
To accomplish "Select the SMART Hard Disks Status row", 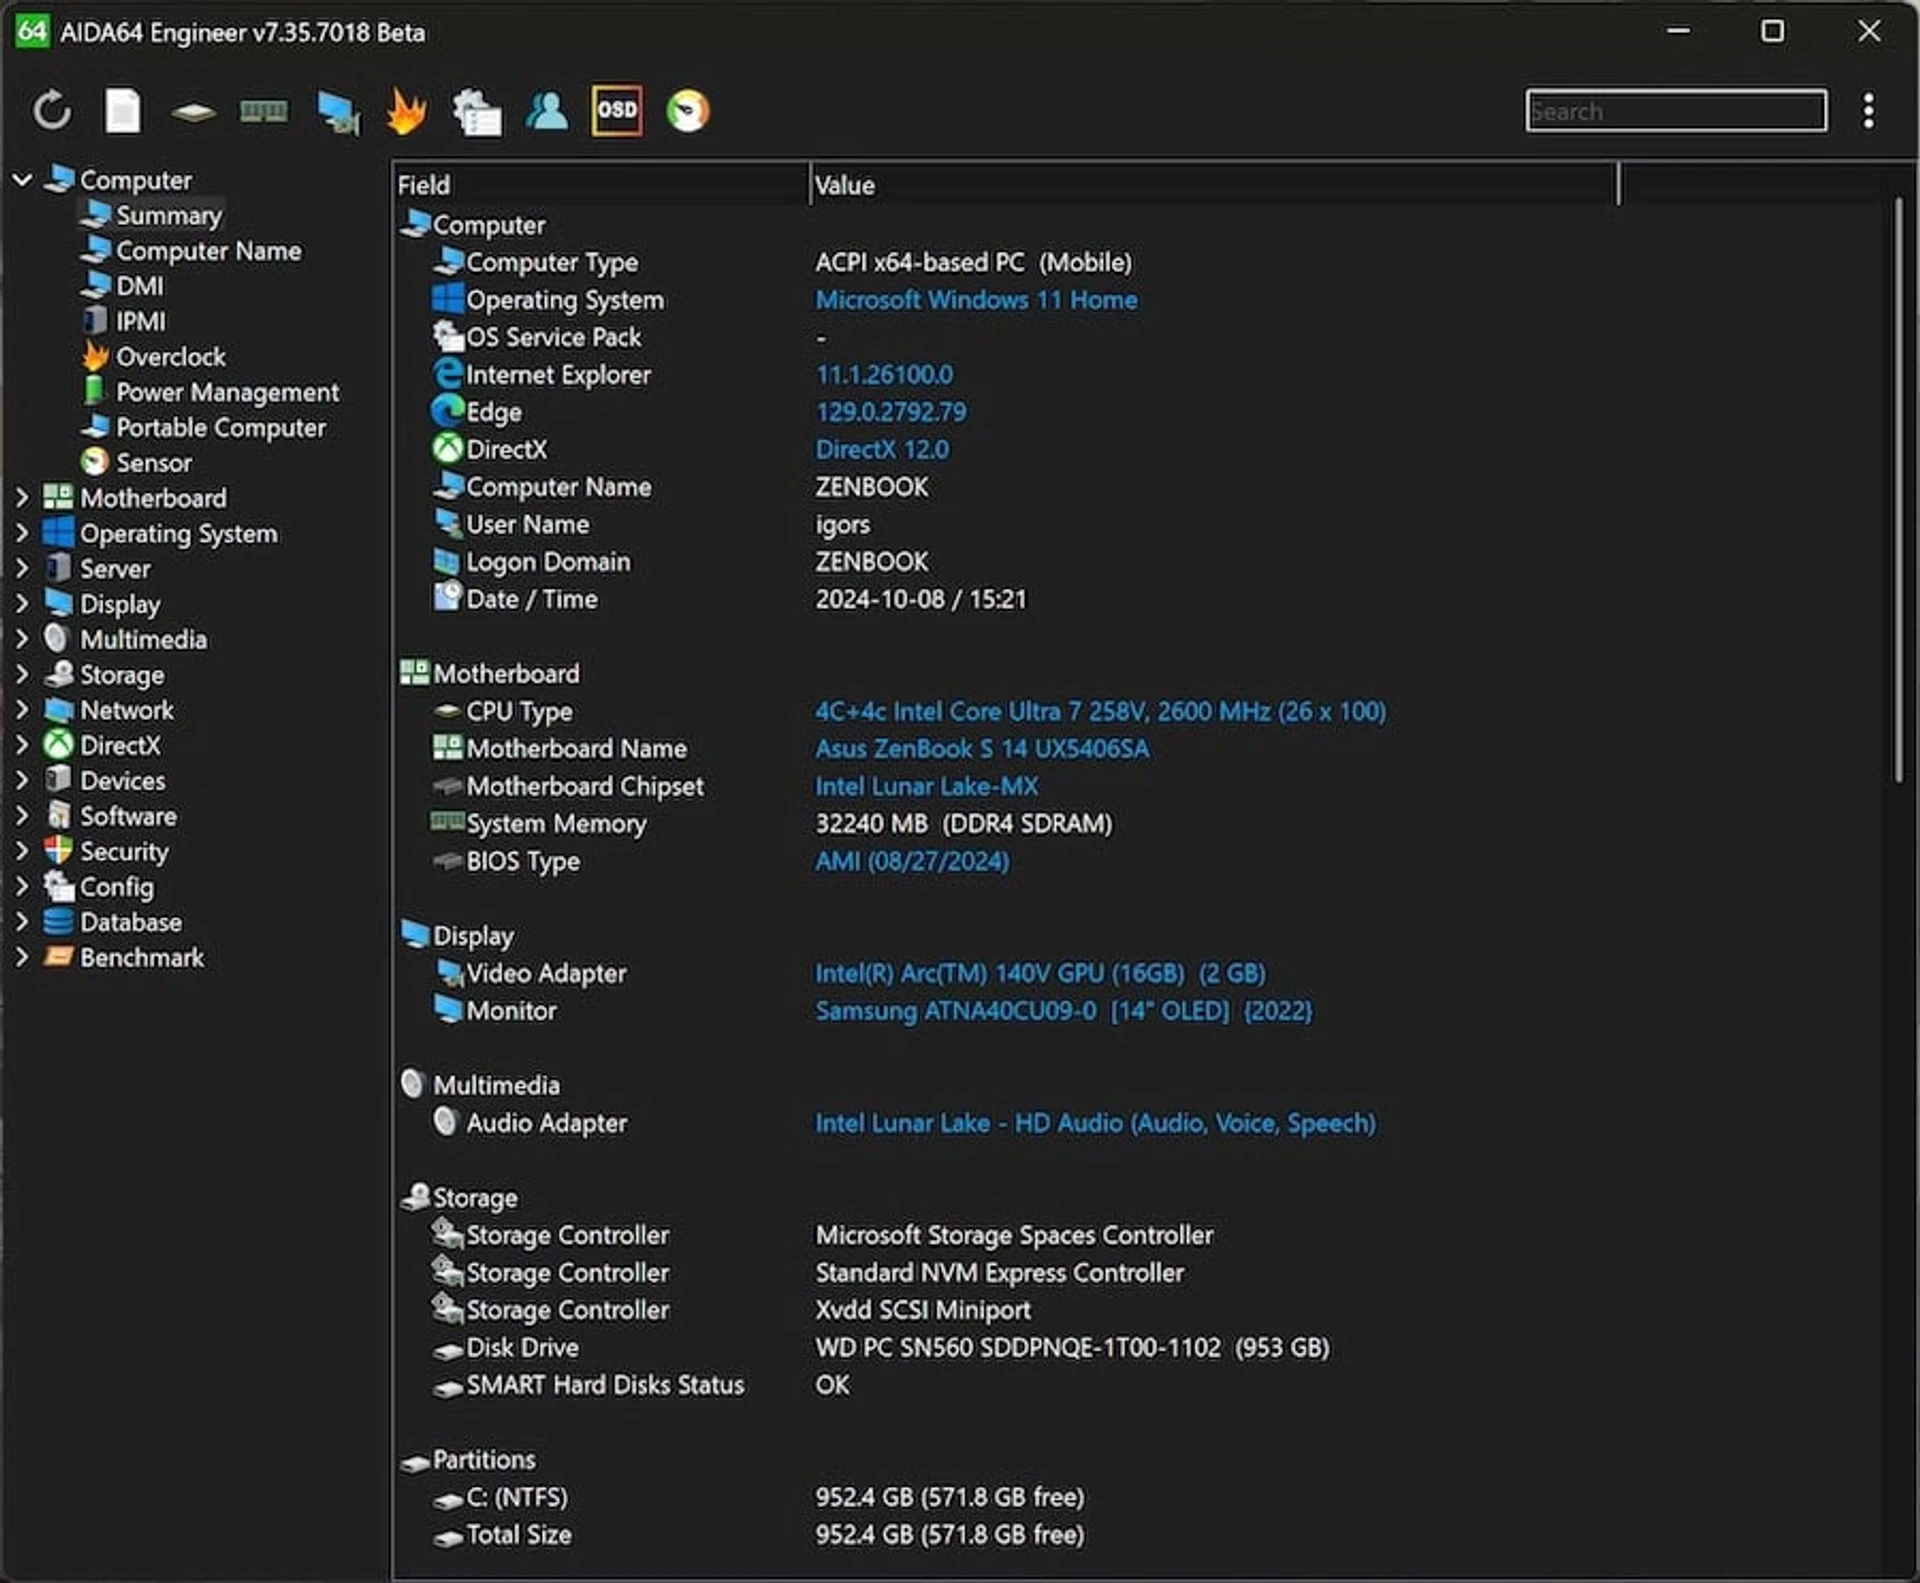I will tap(1140, 1385).
